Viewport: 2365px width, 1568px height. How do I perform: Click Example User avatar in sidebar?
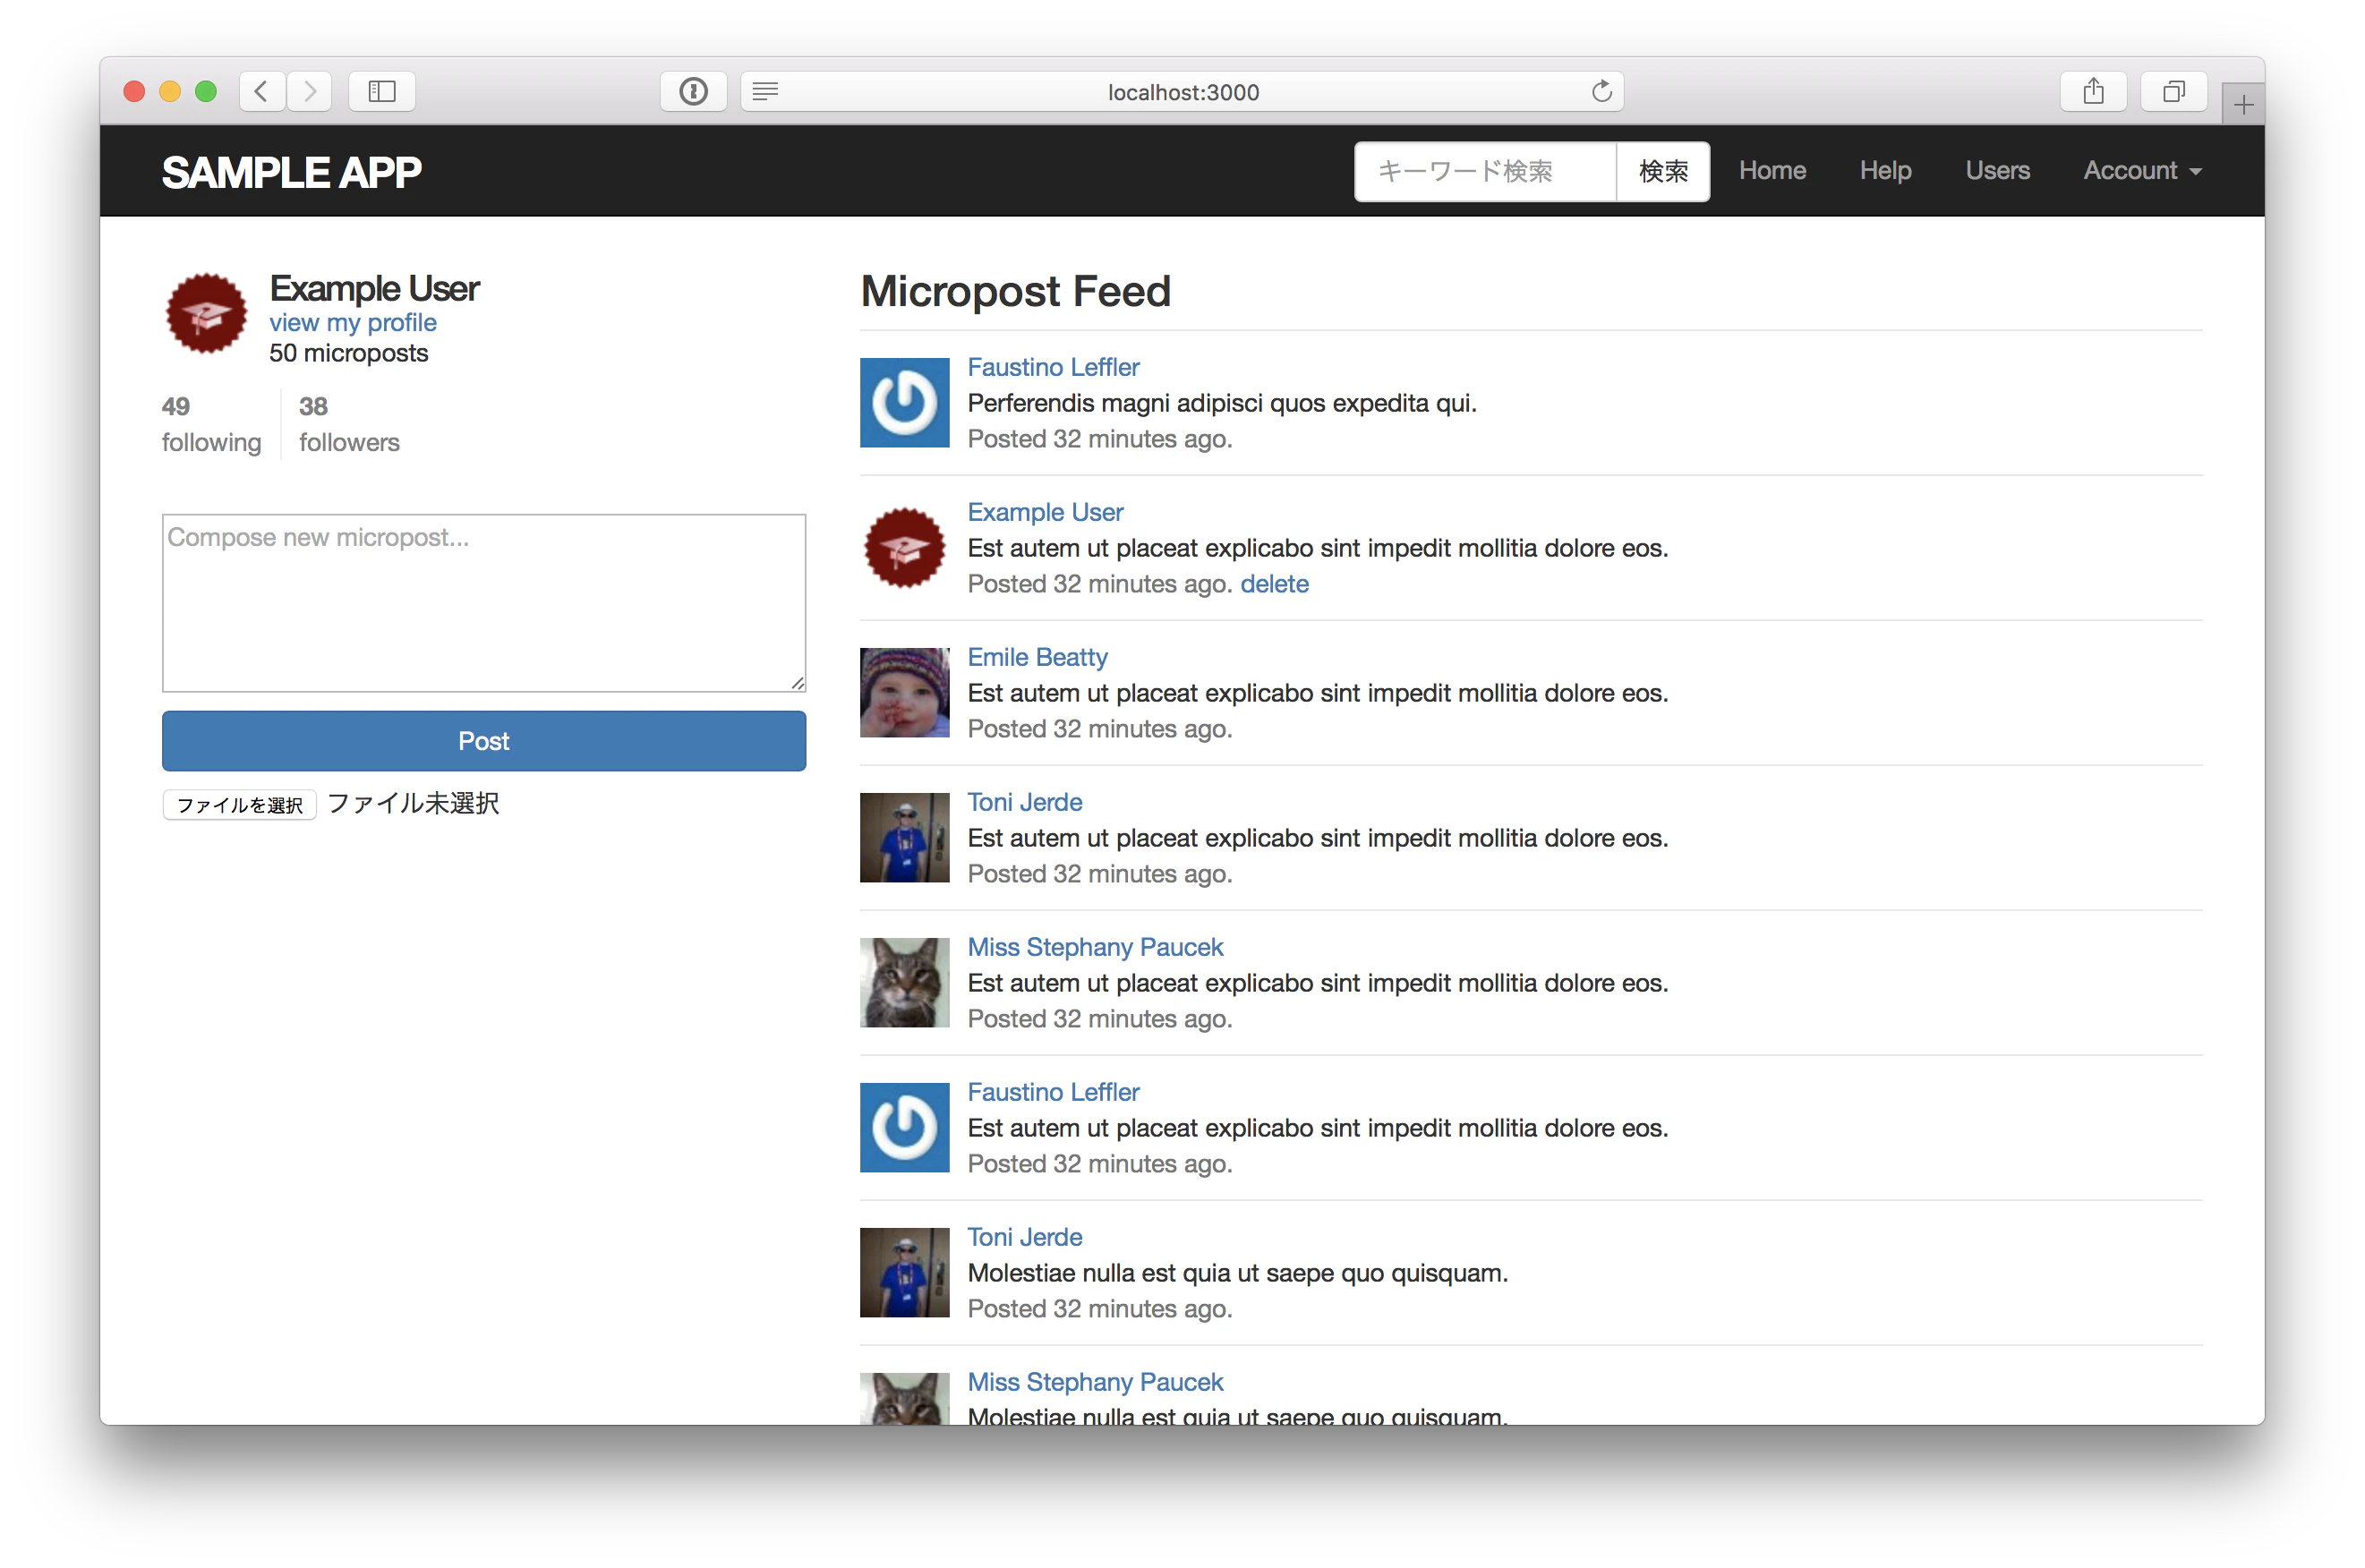tap(206, 313)
